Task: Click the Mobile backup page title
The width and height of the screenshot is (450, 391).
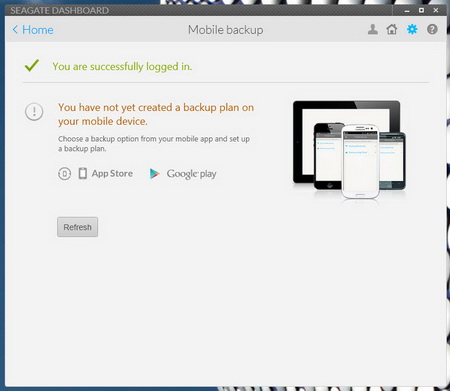Action: tap(226, 30)
